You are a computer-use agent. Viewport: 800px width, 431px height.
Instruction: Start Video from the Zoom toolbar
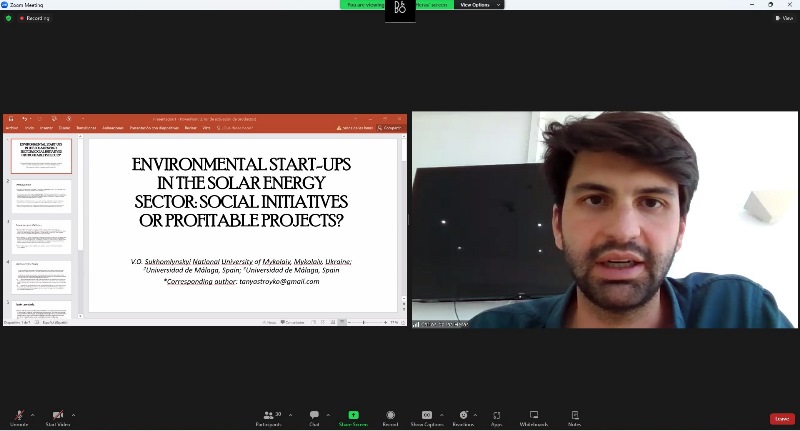pyautogui.click(x=58, y=416)
